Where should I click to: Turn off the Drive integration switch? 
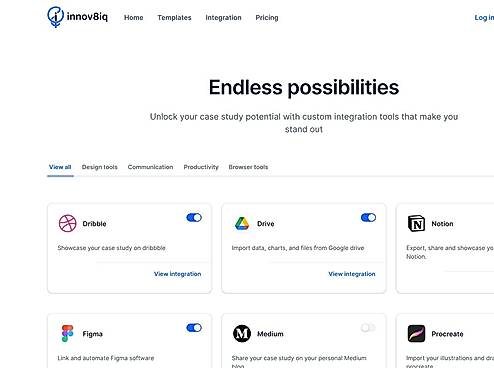tap(368, 218)
